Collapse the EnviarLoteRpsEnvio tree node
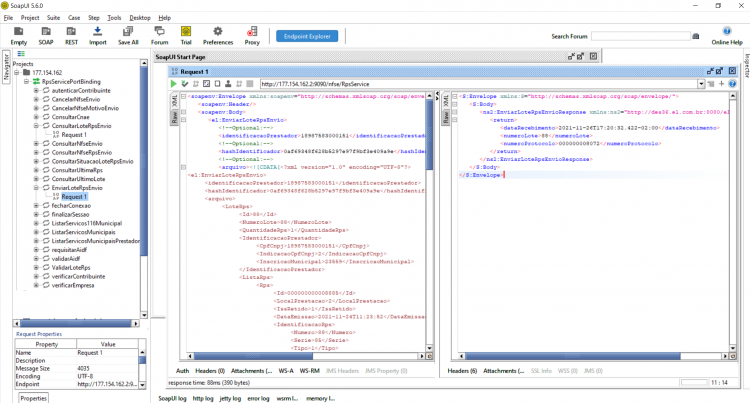 [x=36, y=188]
